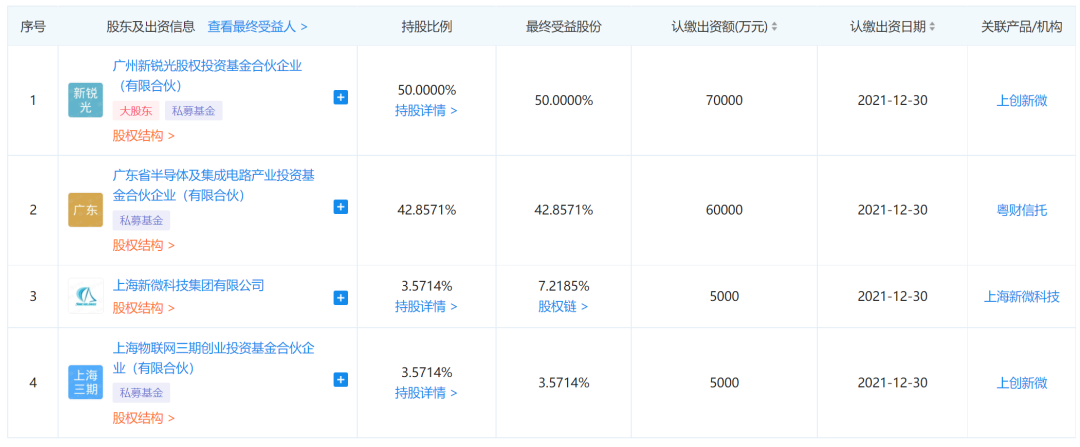This screenshot has width=1080, height=447.
Task: Select the 42.8571% holding ratio cell
Action: tap(426, 210)
